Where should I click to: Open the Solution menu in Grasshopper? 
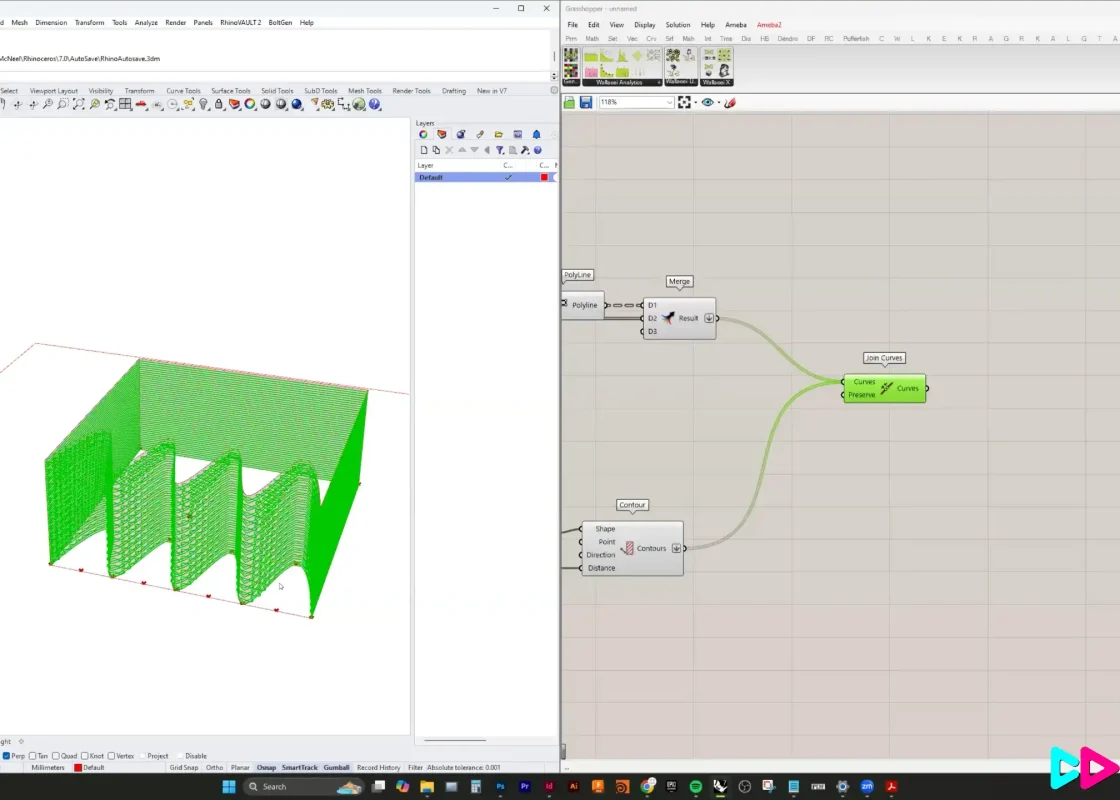[677, 24]
